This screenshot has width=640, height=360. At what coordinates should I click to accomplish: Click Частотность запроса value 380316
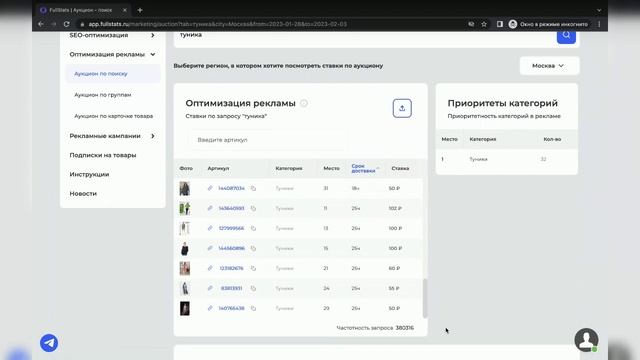(405, 328)
